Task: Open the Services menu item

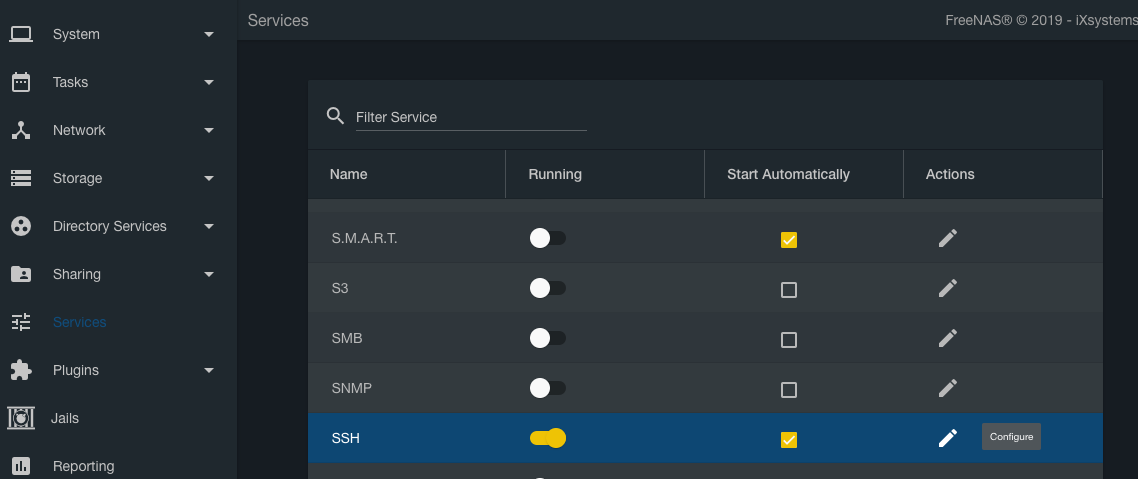Action: pyautogui.click(x=79, y=322)
